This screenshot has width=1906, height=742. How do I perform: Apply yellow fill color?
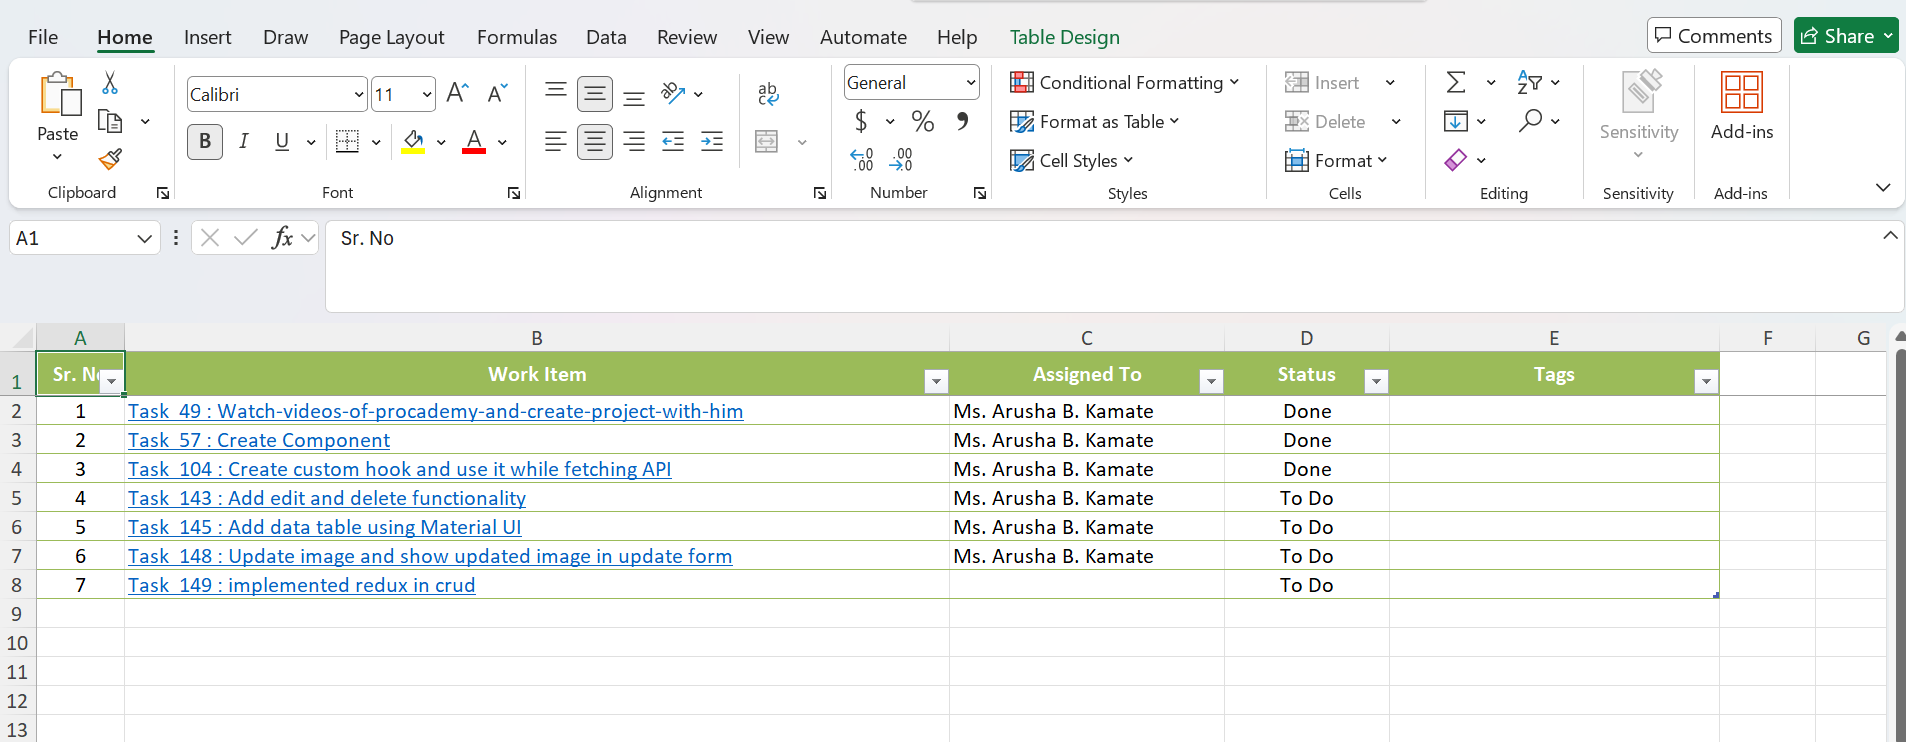click(x=413, y=142)
